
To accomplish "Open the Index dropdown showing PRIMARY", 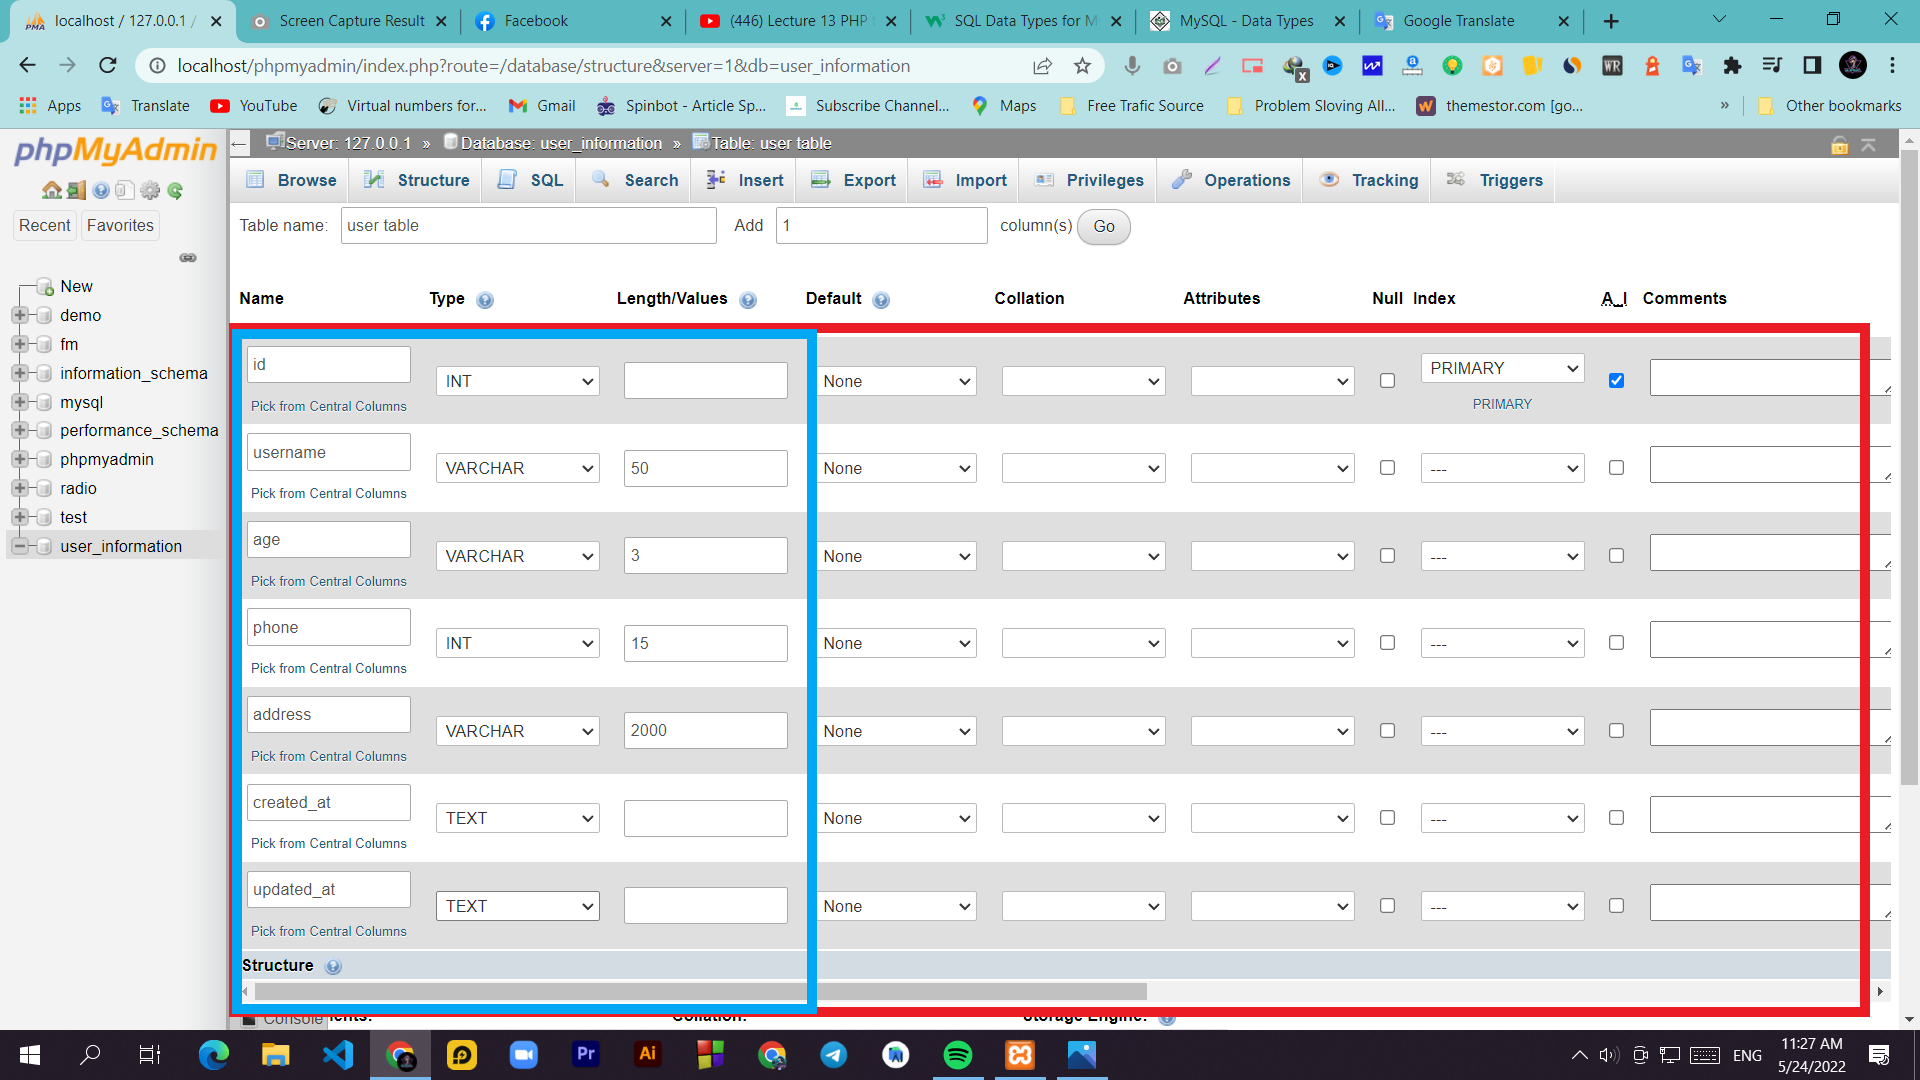I will [1502, 368].
